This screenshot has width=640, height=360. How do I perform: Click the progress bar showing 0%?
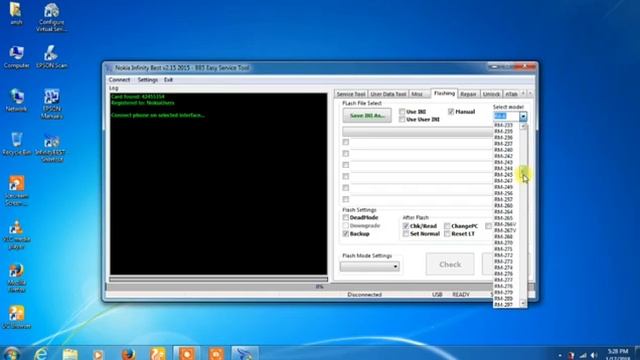[320, 287]
